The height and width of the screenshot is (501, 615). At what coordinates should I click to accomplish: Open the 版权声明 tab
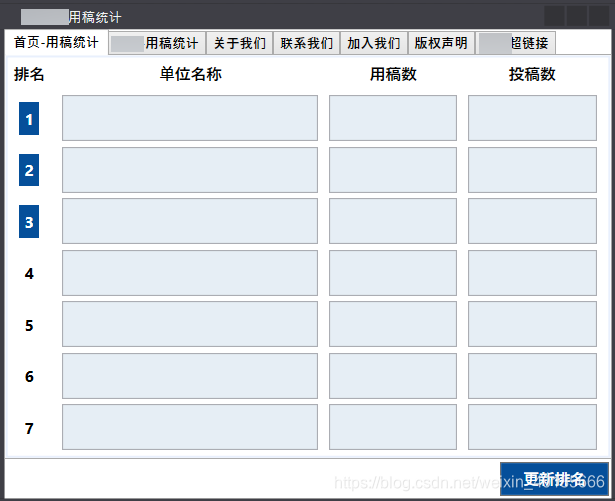point(441,43)
